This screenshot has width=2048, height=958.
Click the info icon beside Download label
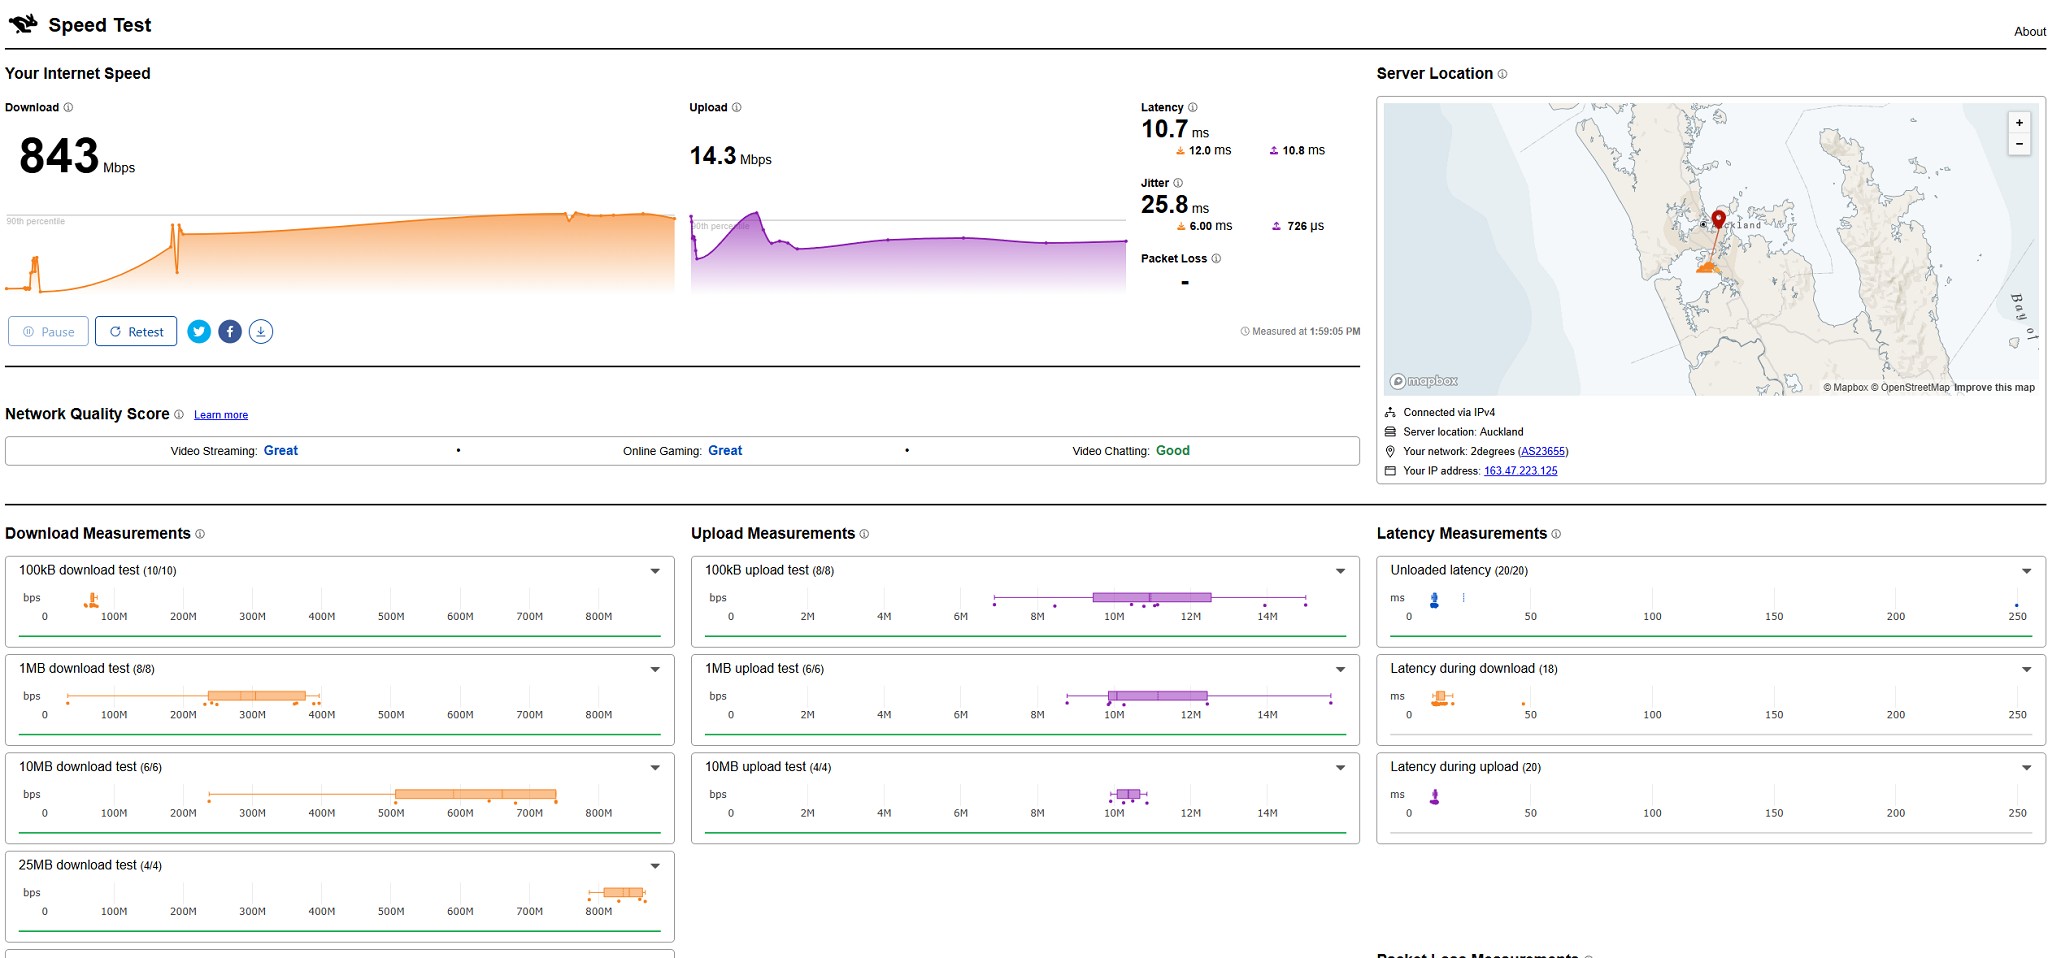(68, 108)
